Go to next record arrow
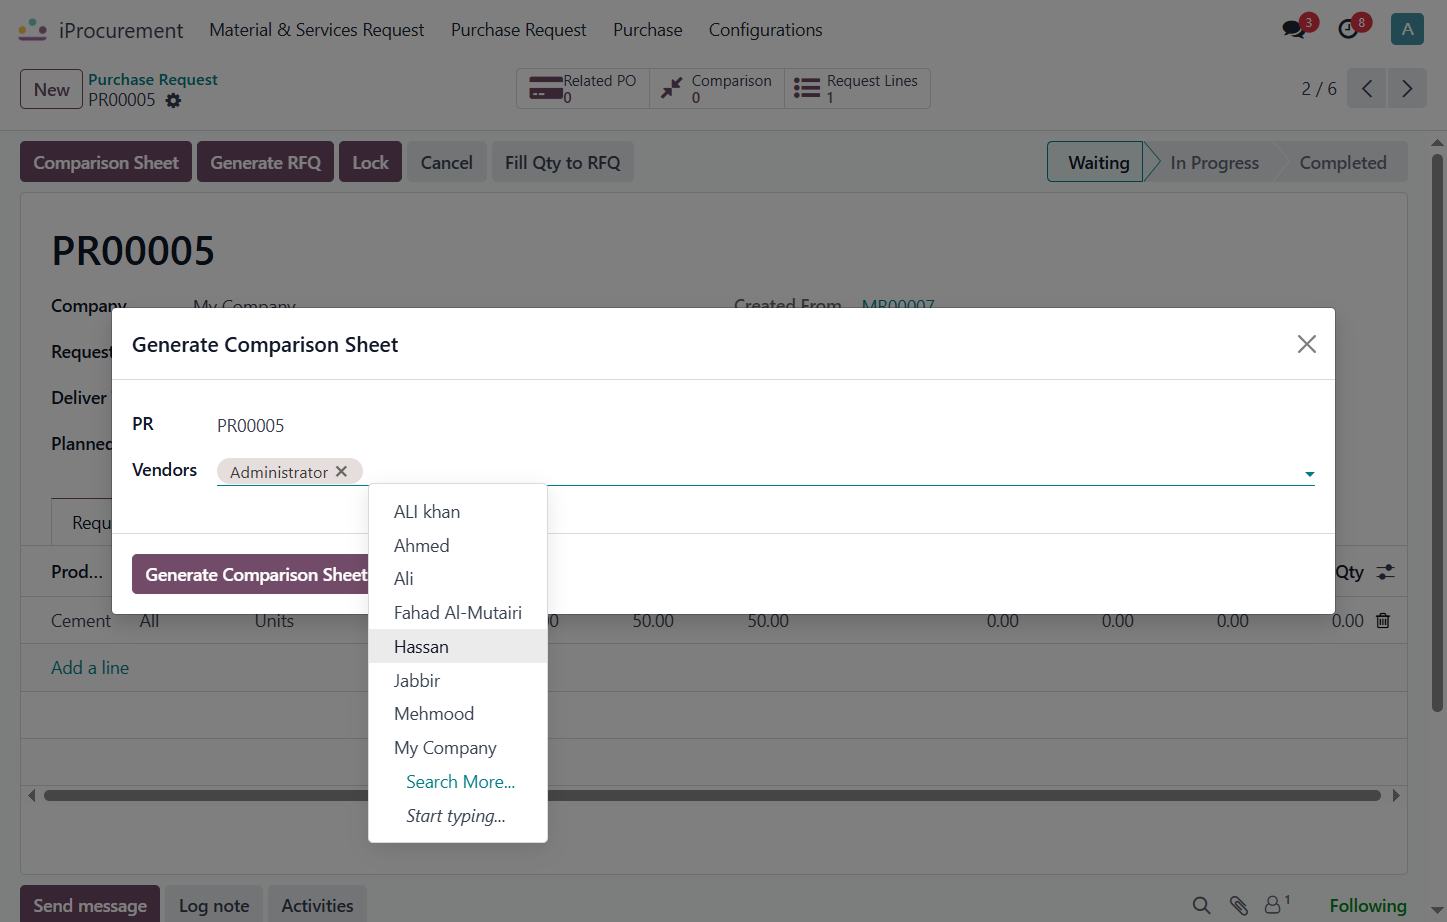Image resolution: width=1447 pixels, height=922 pixels. tap(1407, 89)
